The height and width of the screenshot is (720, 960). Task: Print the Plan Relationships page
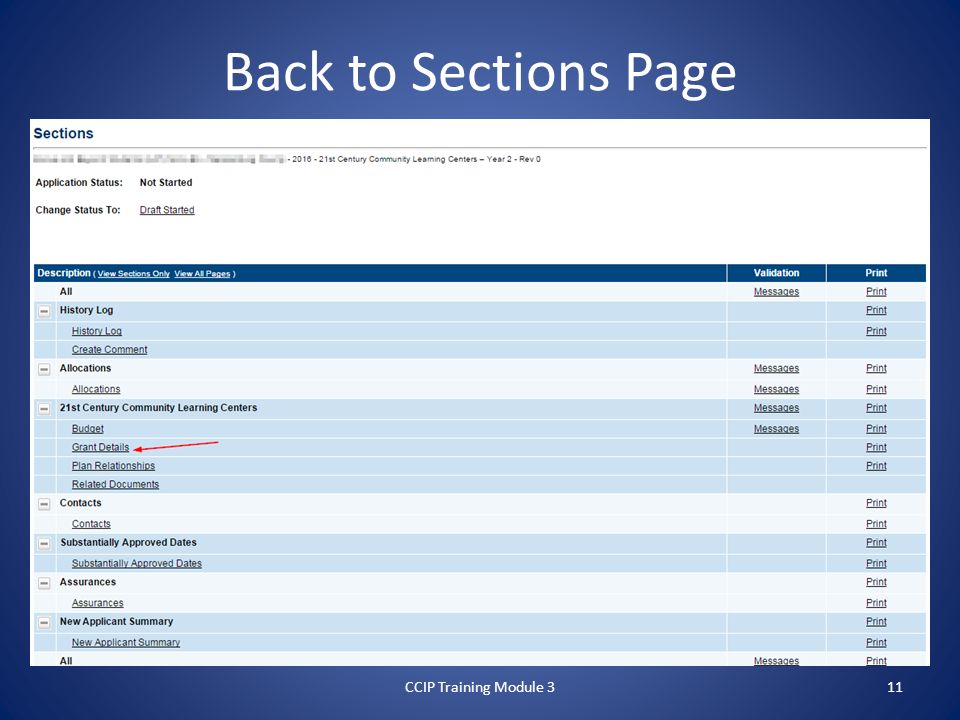tap(876, 466)
